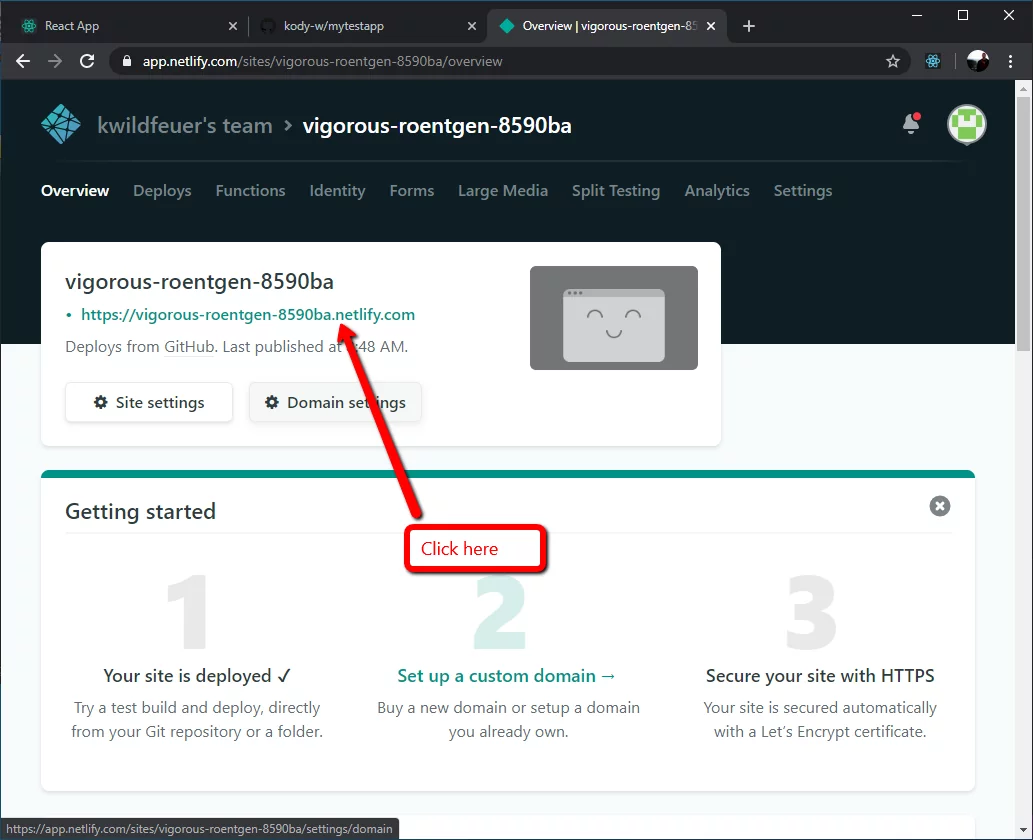Open the vigorous-roentgen-8590ba.netlify.com link
This screenshot has width=1033, height=840.
click(x=248, y=314)
